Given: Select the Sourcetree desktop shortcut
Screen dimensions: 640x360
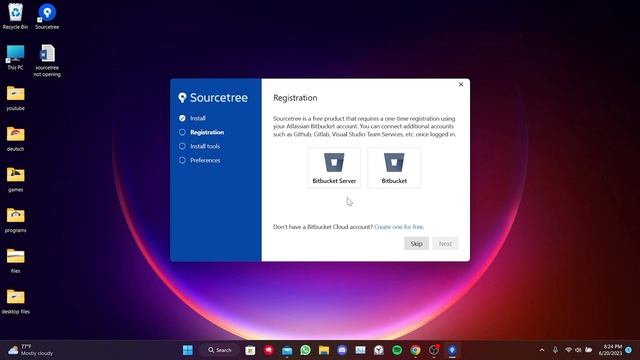Looking at the screenshot, I should click(x=47, y=16).
